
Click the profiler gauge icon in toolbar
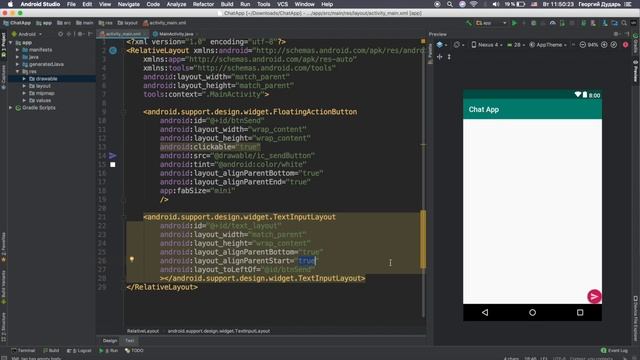[x=553, y=23]
